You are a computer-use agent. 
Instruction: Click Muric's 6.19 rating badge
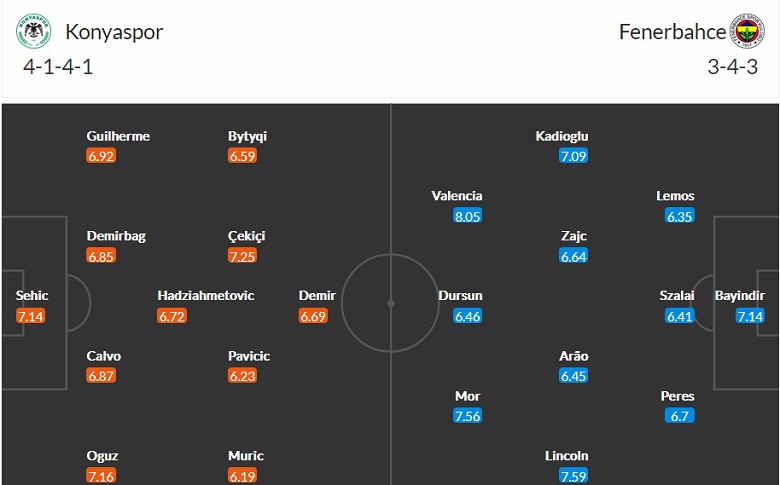pos(243,476)
